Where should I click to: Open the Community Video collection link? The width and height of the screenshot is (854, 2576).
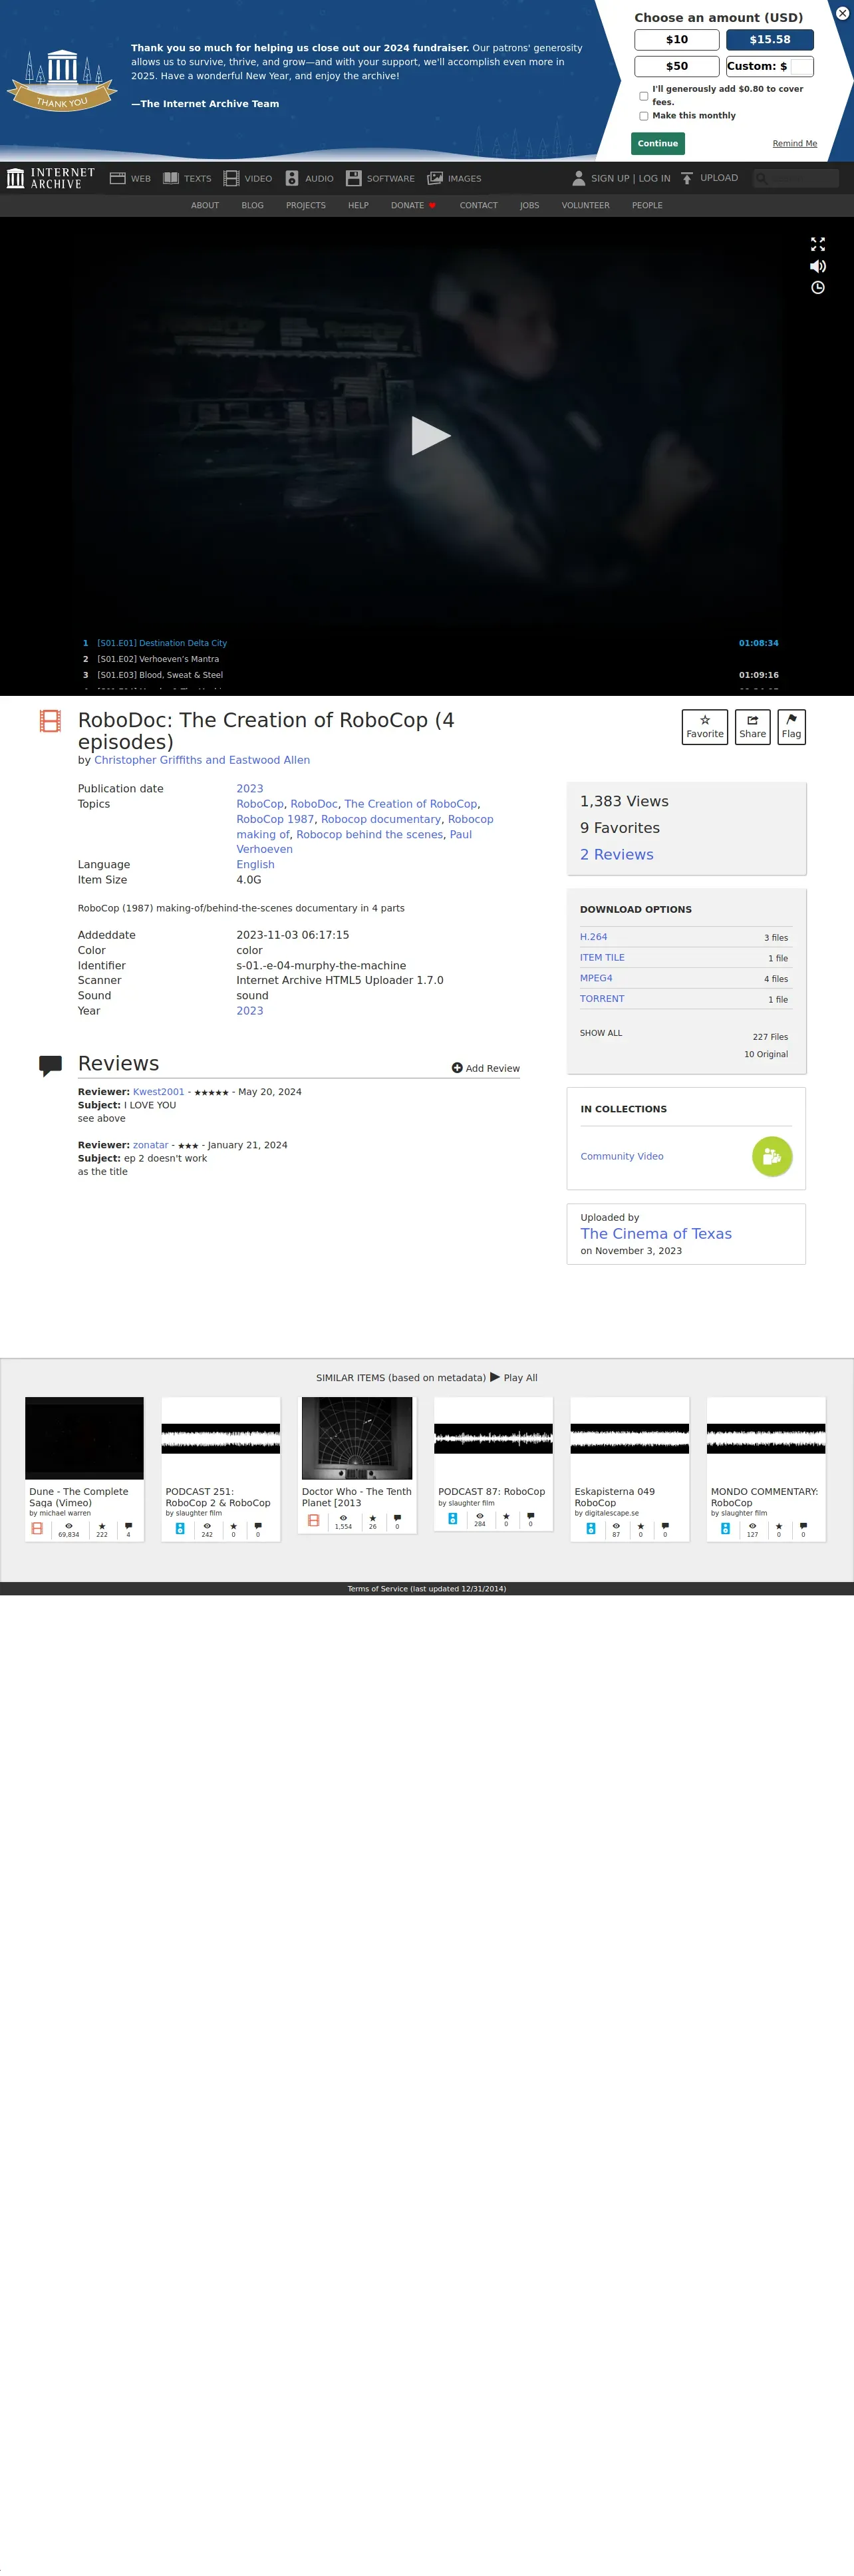(x=622, y=1157)
